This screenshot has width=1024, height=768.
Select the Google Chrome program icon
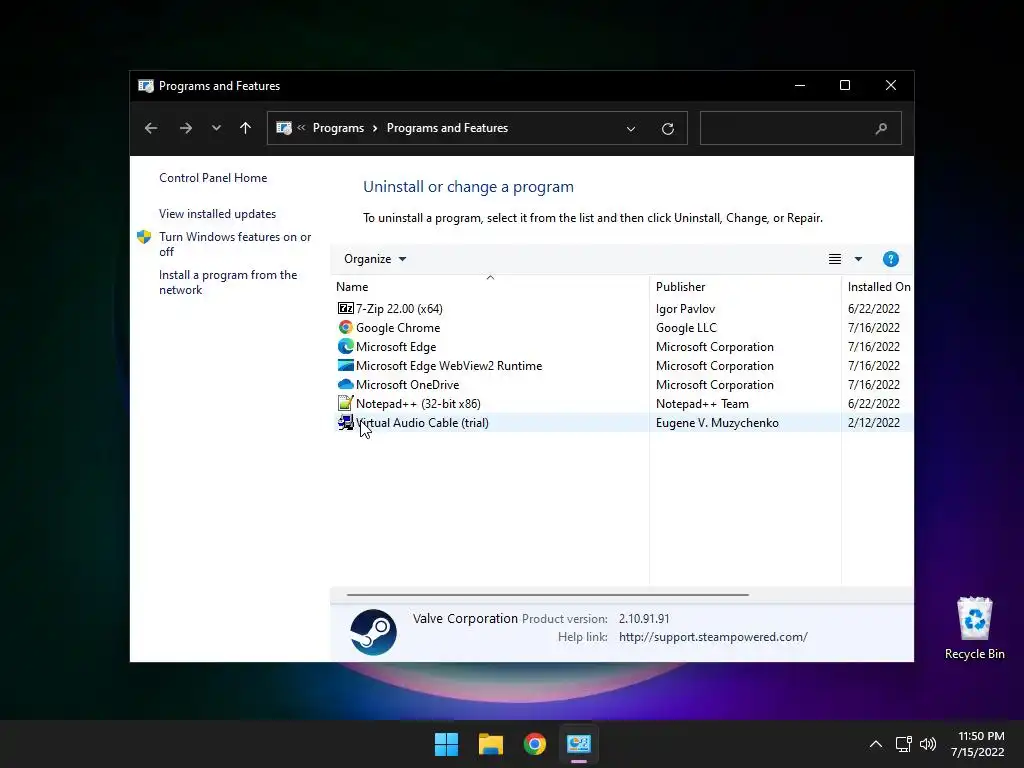(x=345, y=327)
